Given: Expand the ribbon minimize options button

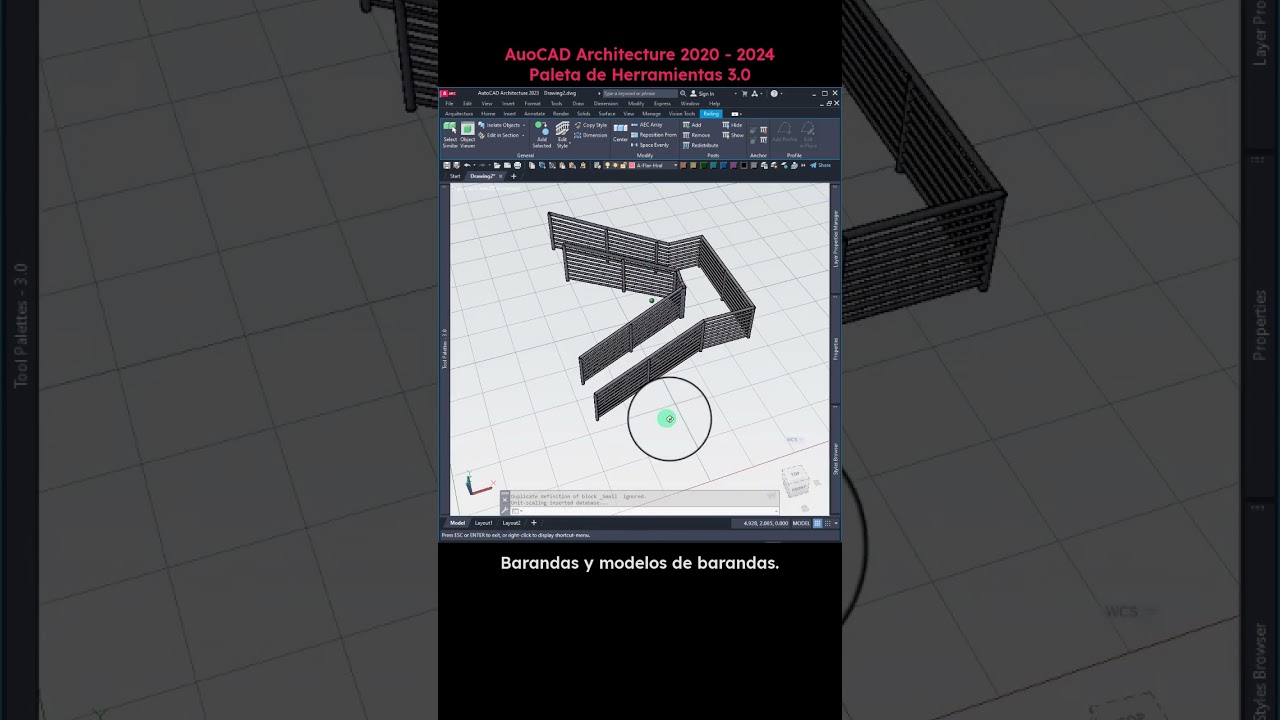Looking at the screenshot, I should pos(740,114).
